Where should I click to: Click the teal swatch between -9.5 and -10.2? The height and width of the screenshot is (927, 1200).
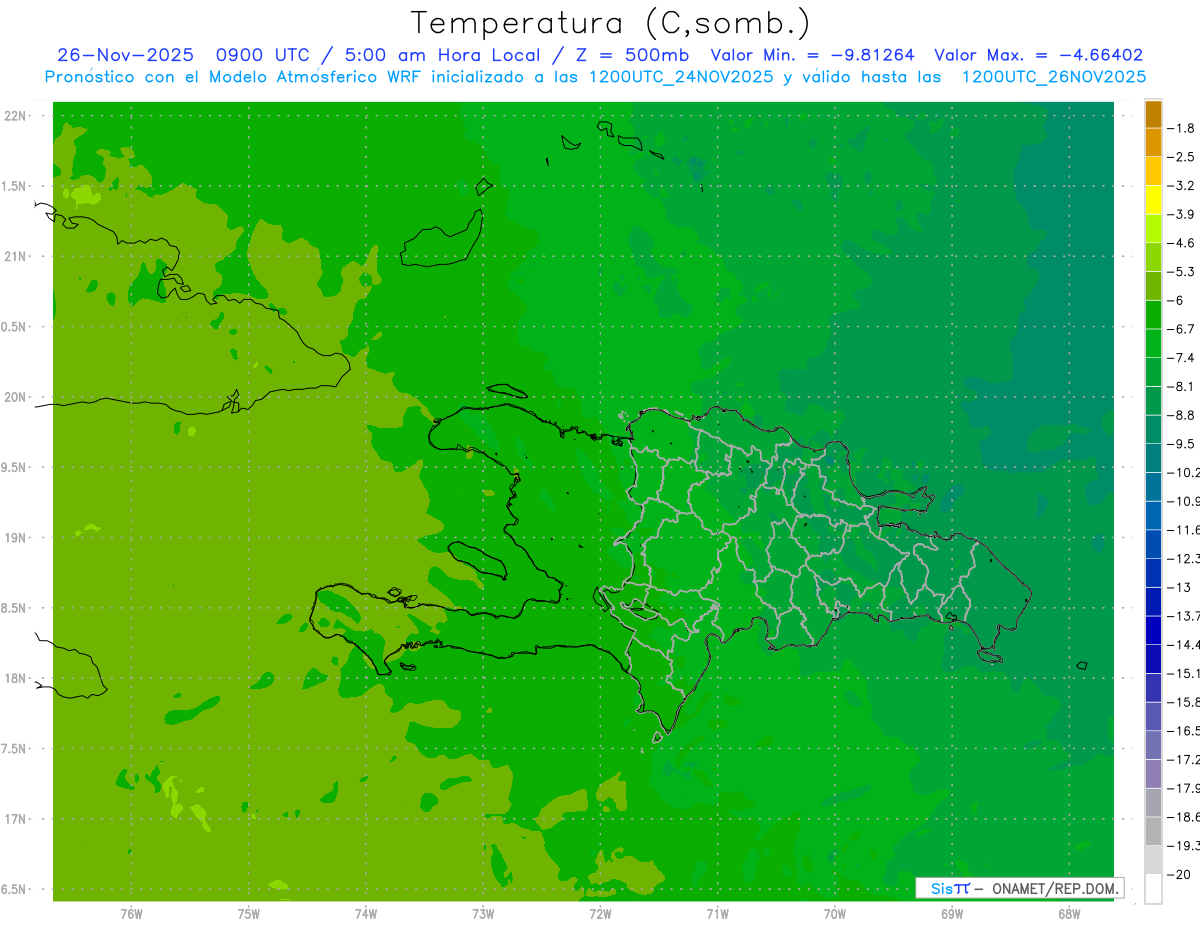pos(1153,458)
